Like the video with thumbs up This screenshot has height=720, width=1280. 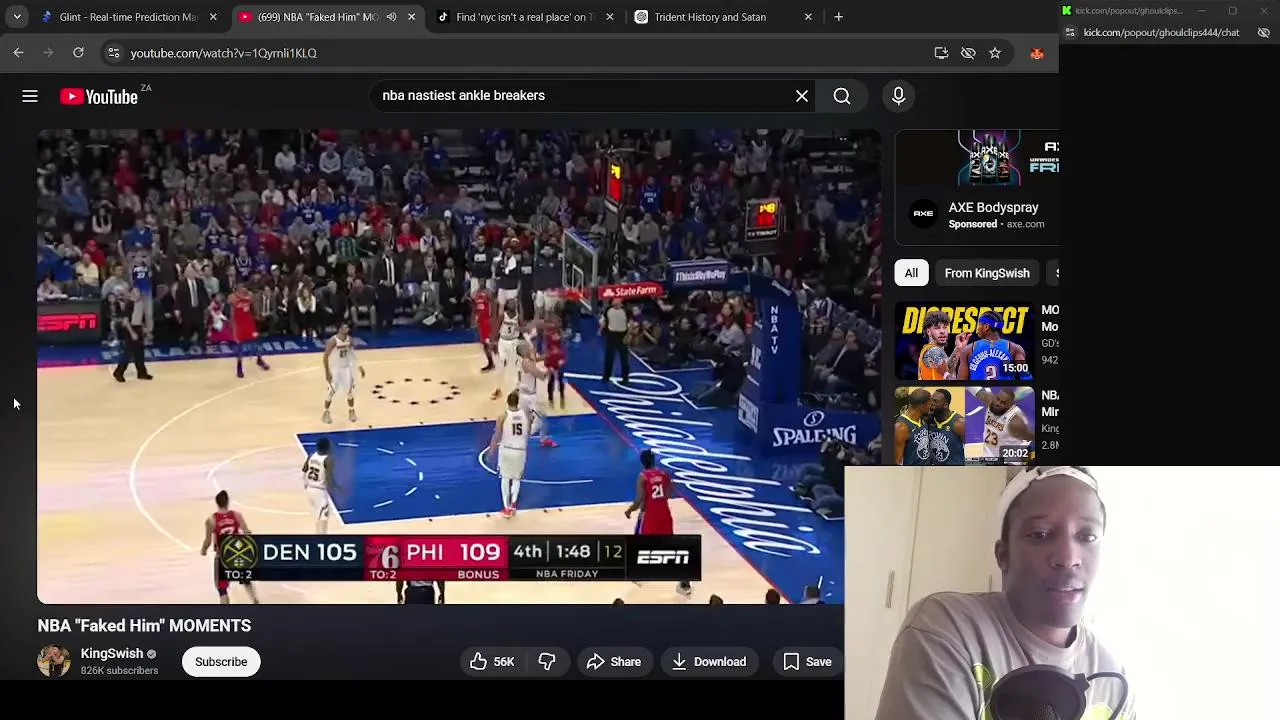(x=491, y=662)
